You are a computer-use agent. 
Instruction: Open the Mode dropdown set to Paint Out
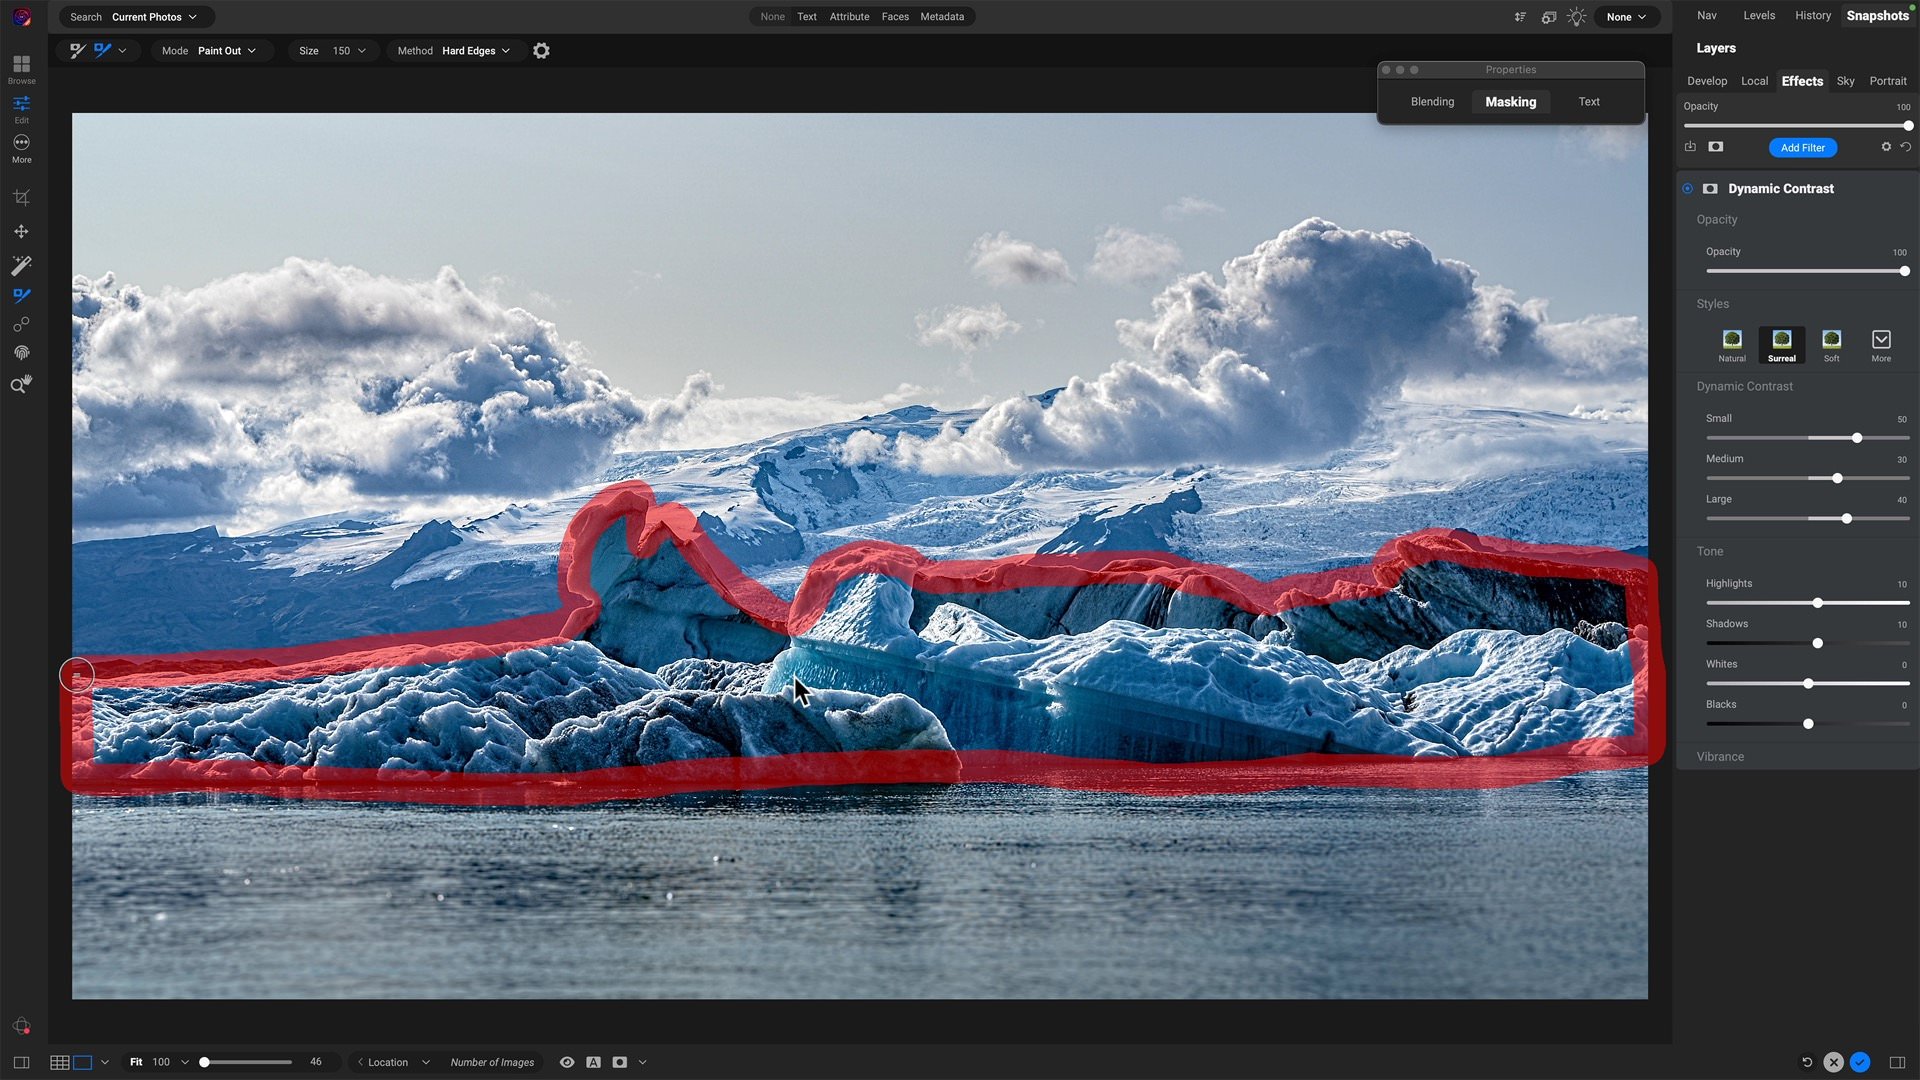click(x=222, y=50)
